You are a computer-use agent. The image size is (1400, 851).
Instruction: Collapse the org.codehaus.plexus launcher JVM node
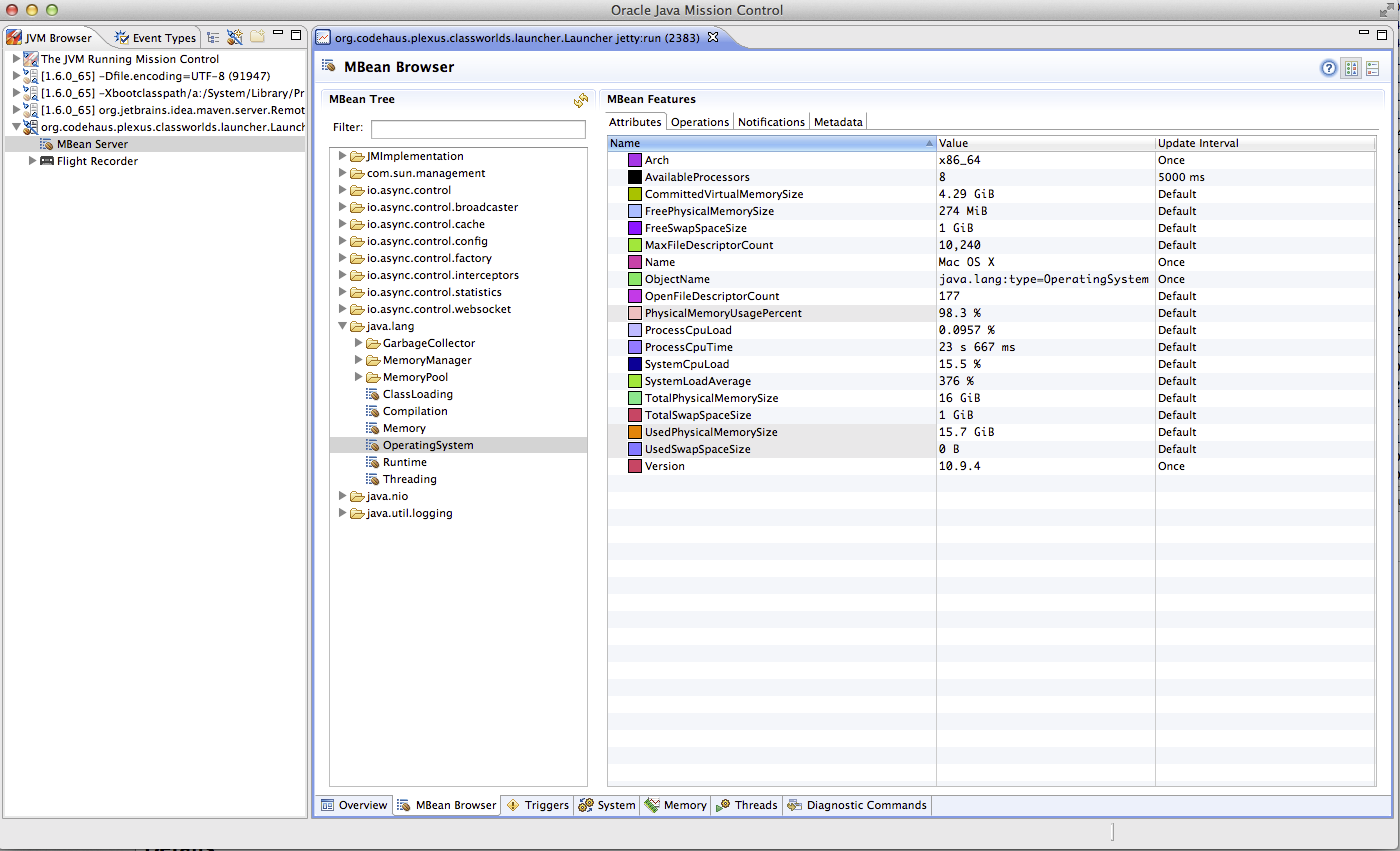coord(16,127)
